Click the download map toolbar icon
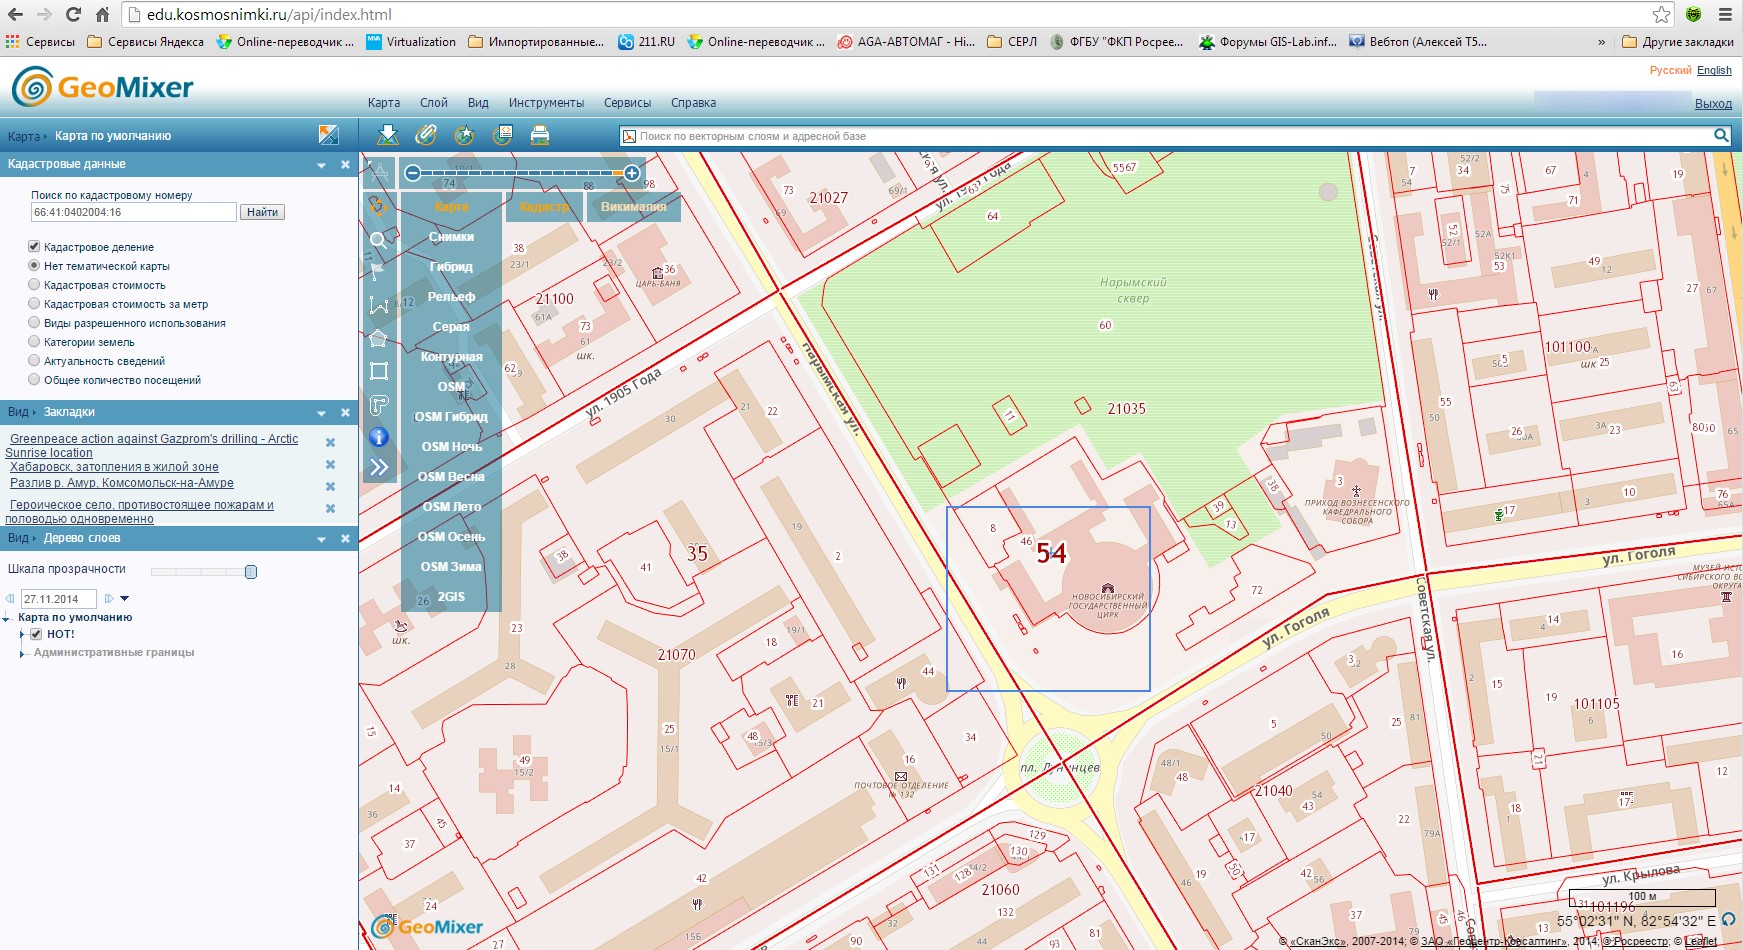Image resolution: width=1743 pixels, height=950 pixels. pos(388,135)
